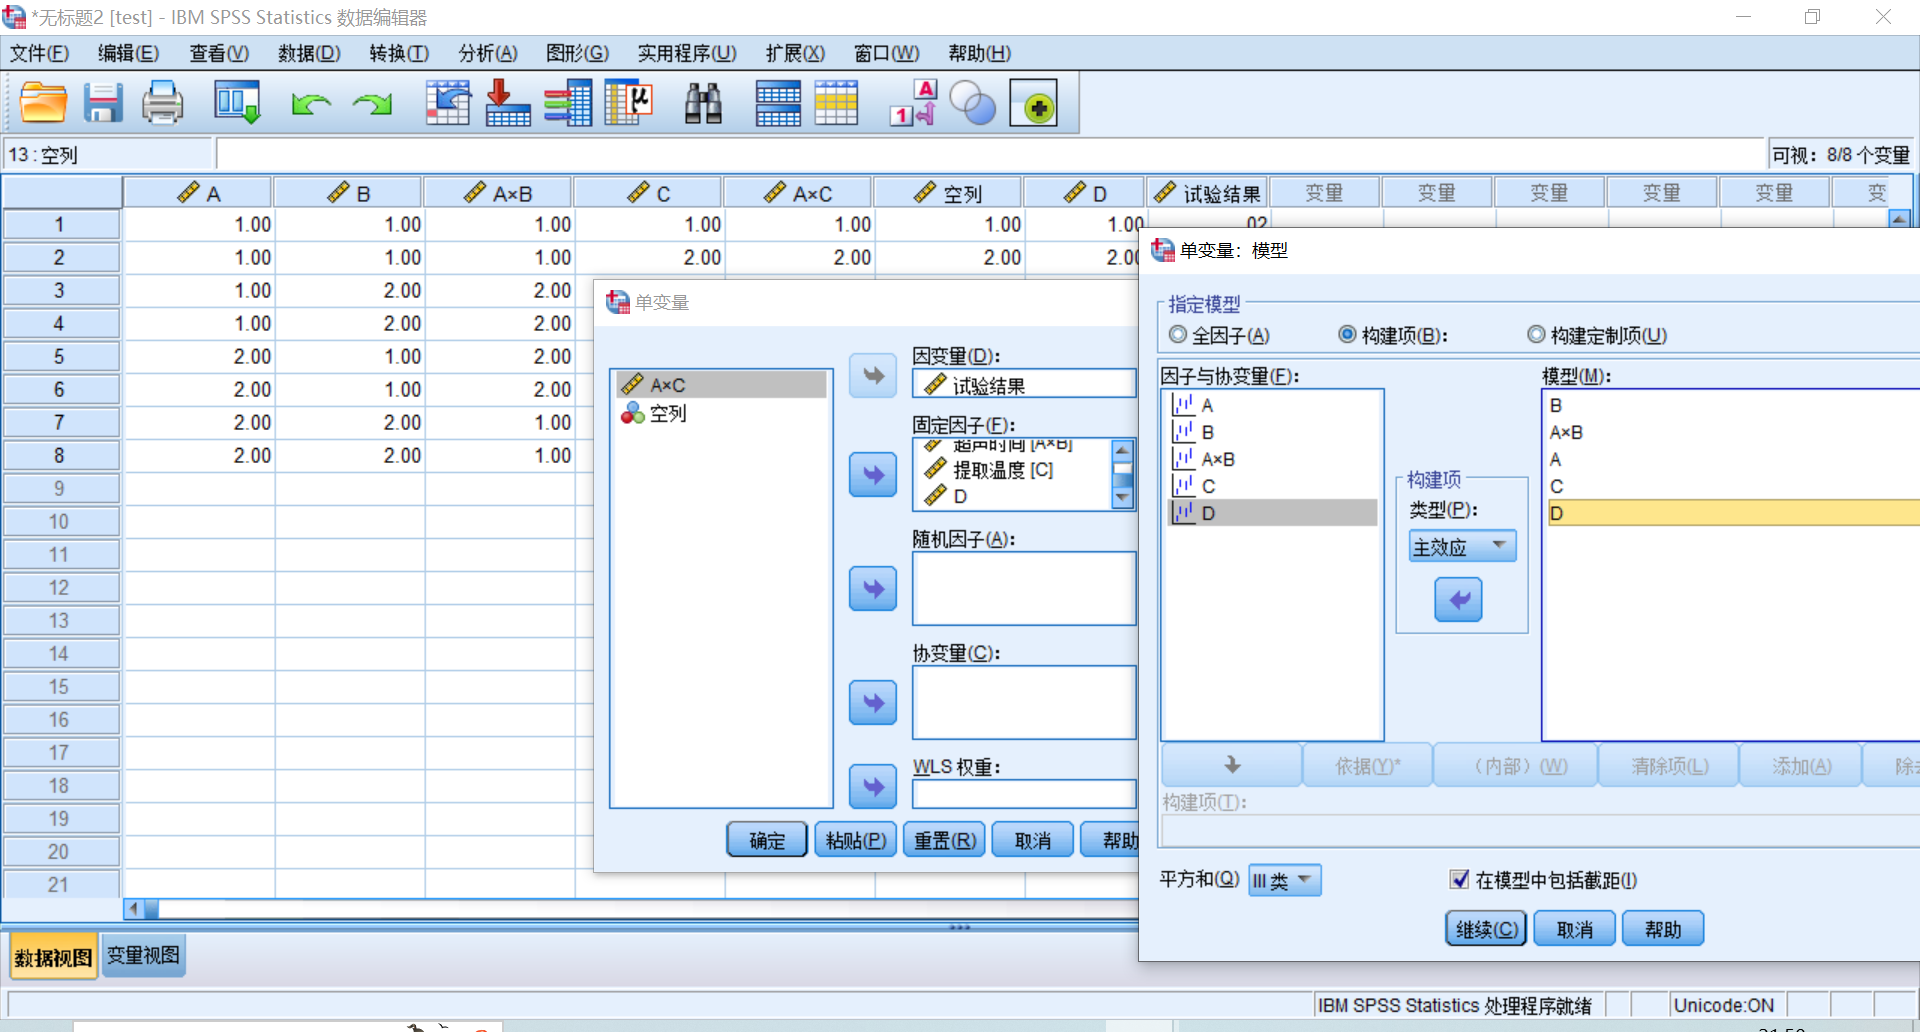
Task: Click the Recall dialog icon in toolbar
Action: [x=237, y=103]
